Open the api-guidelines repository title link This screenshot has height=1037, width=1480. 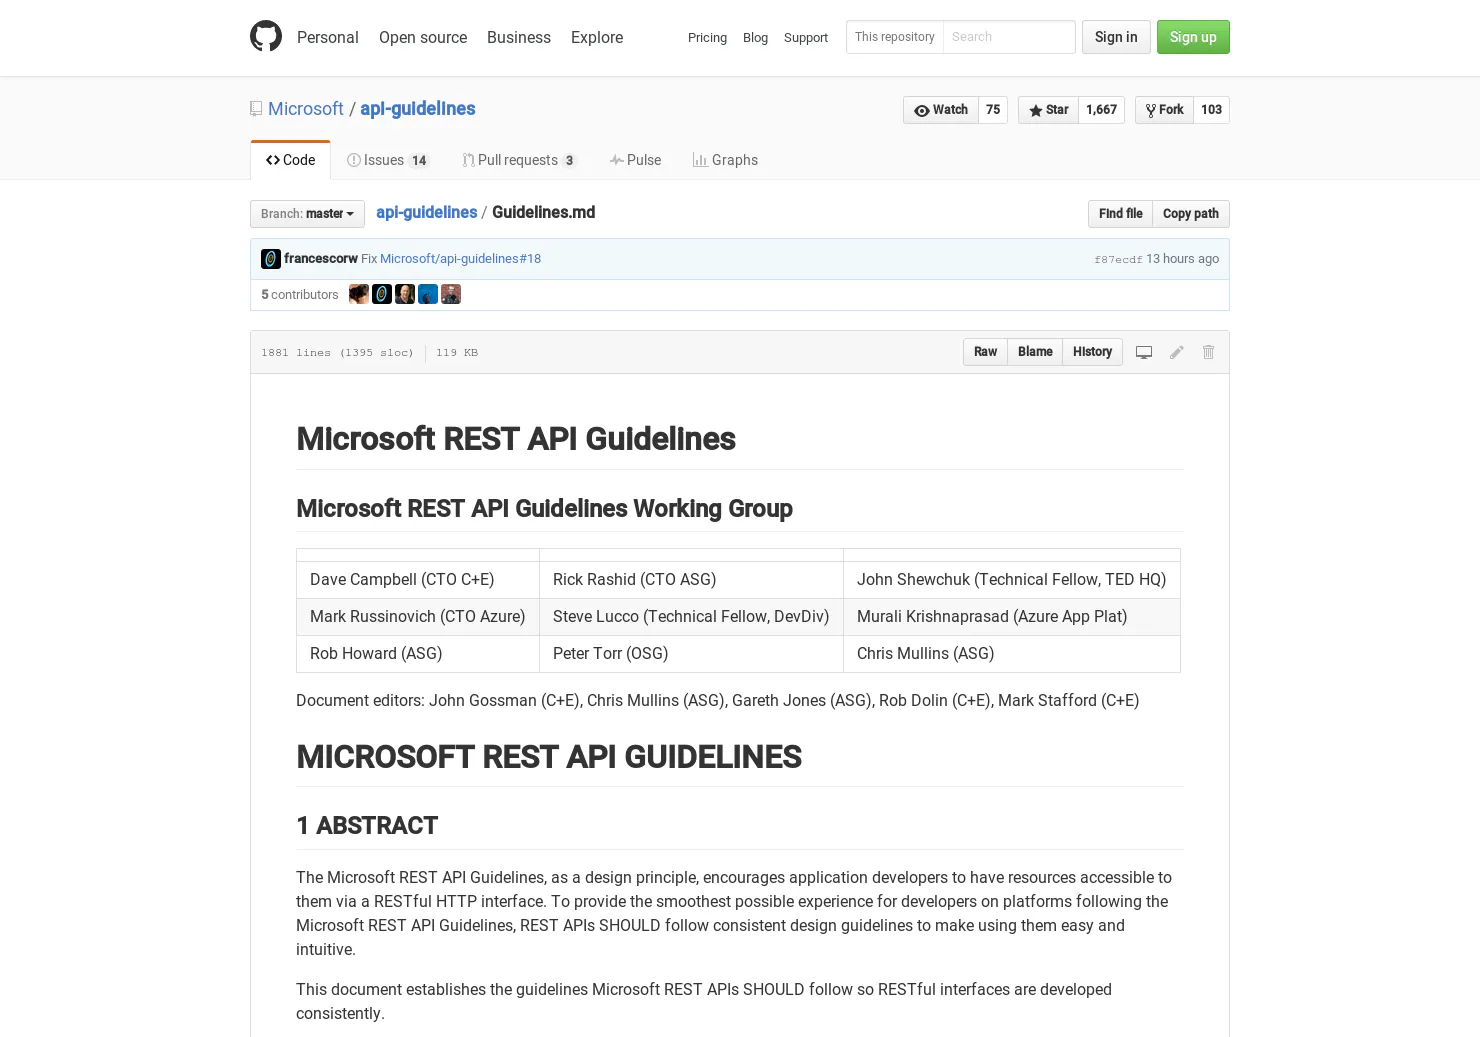point(418,109)
